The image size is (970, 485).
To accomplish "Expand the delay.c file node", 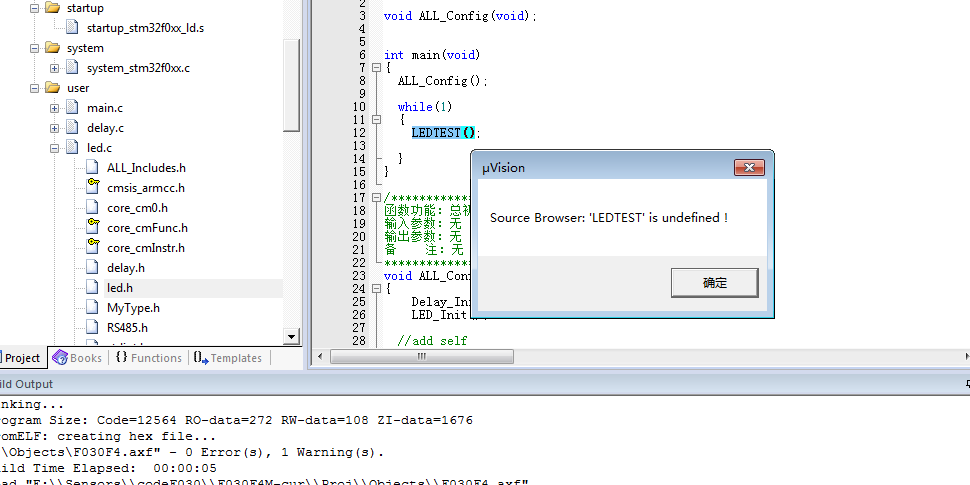I will pos(54,128).
